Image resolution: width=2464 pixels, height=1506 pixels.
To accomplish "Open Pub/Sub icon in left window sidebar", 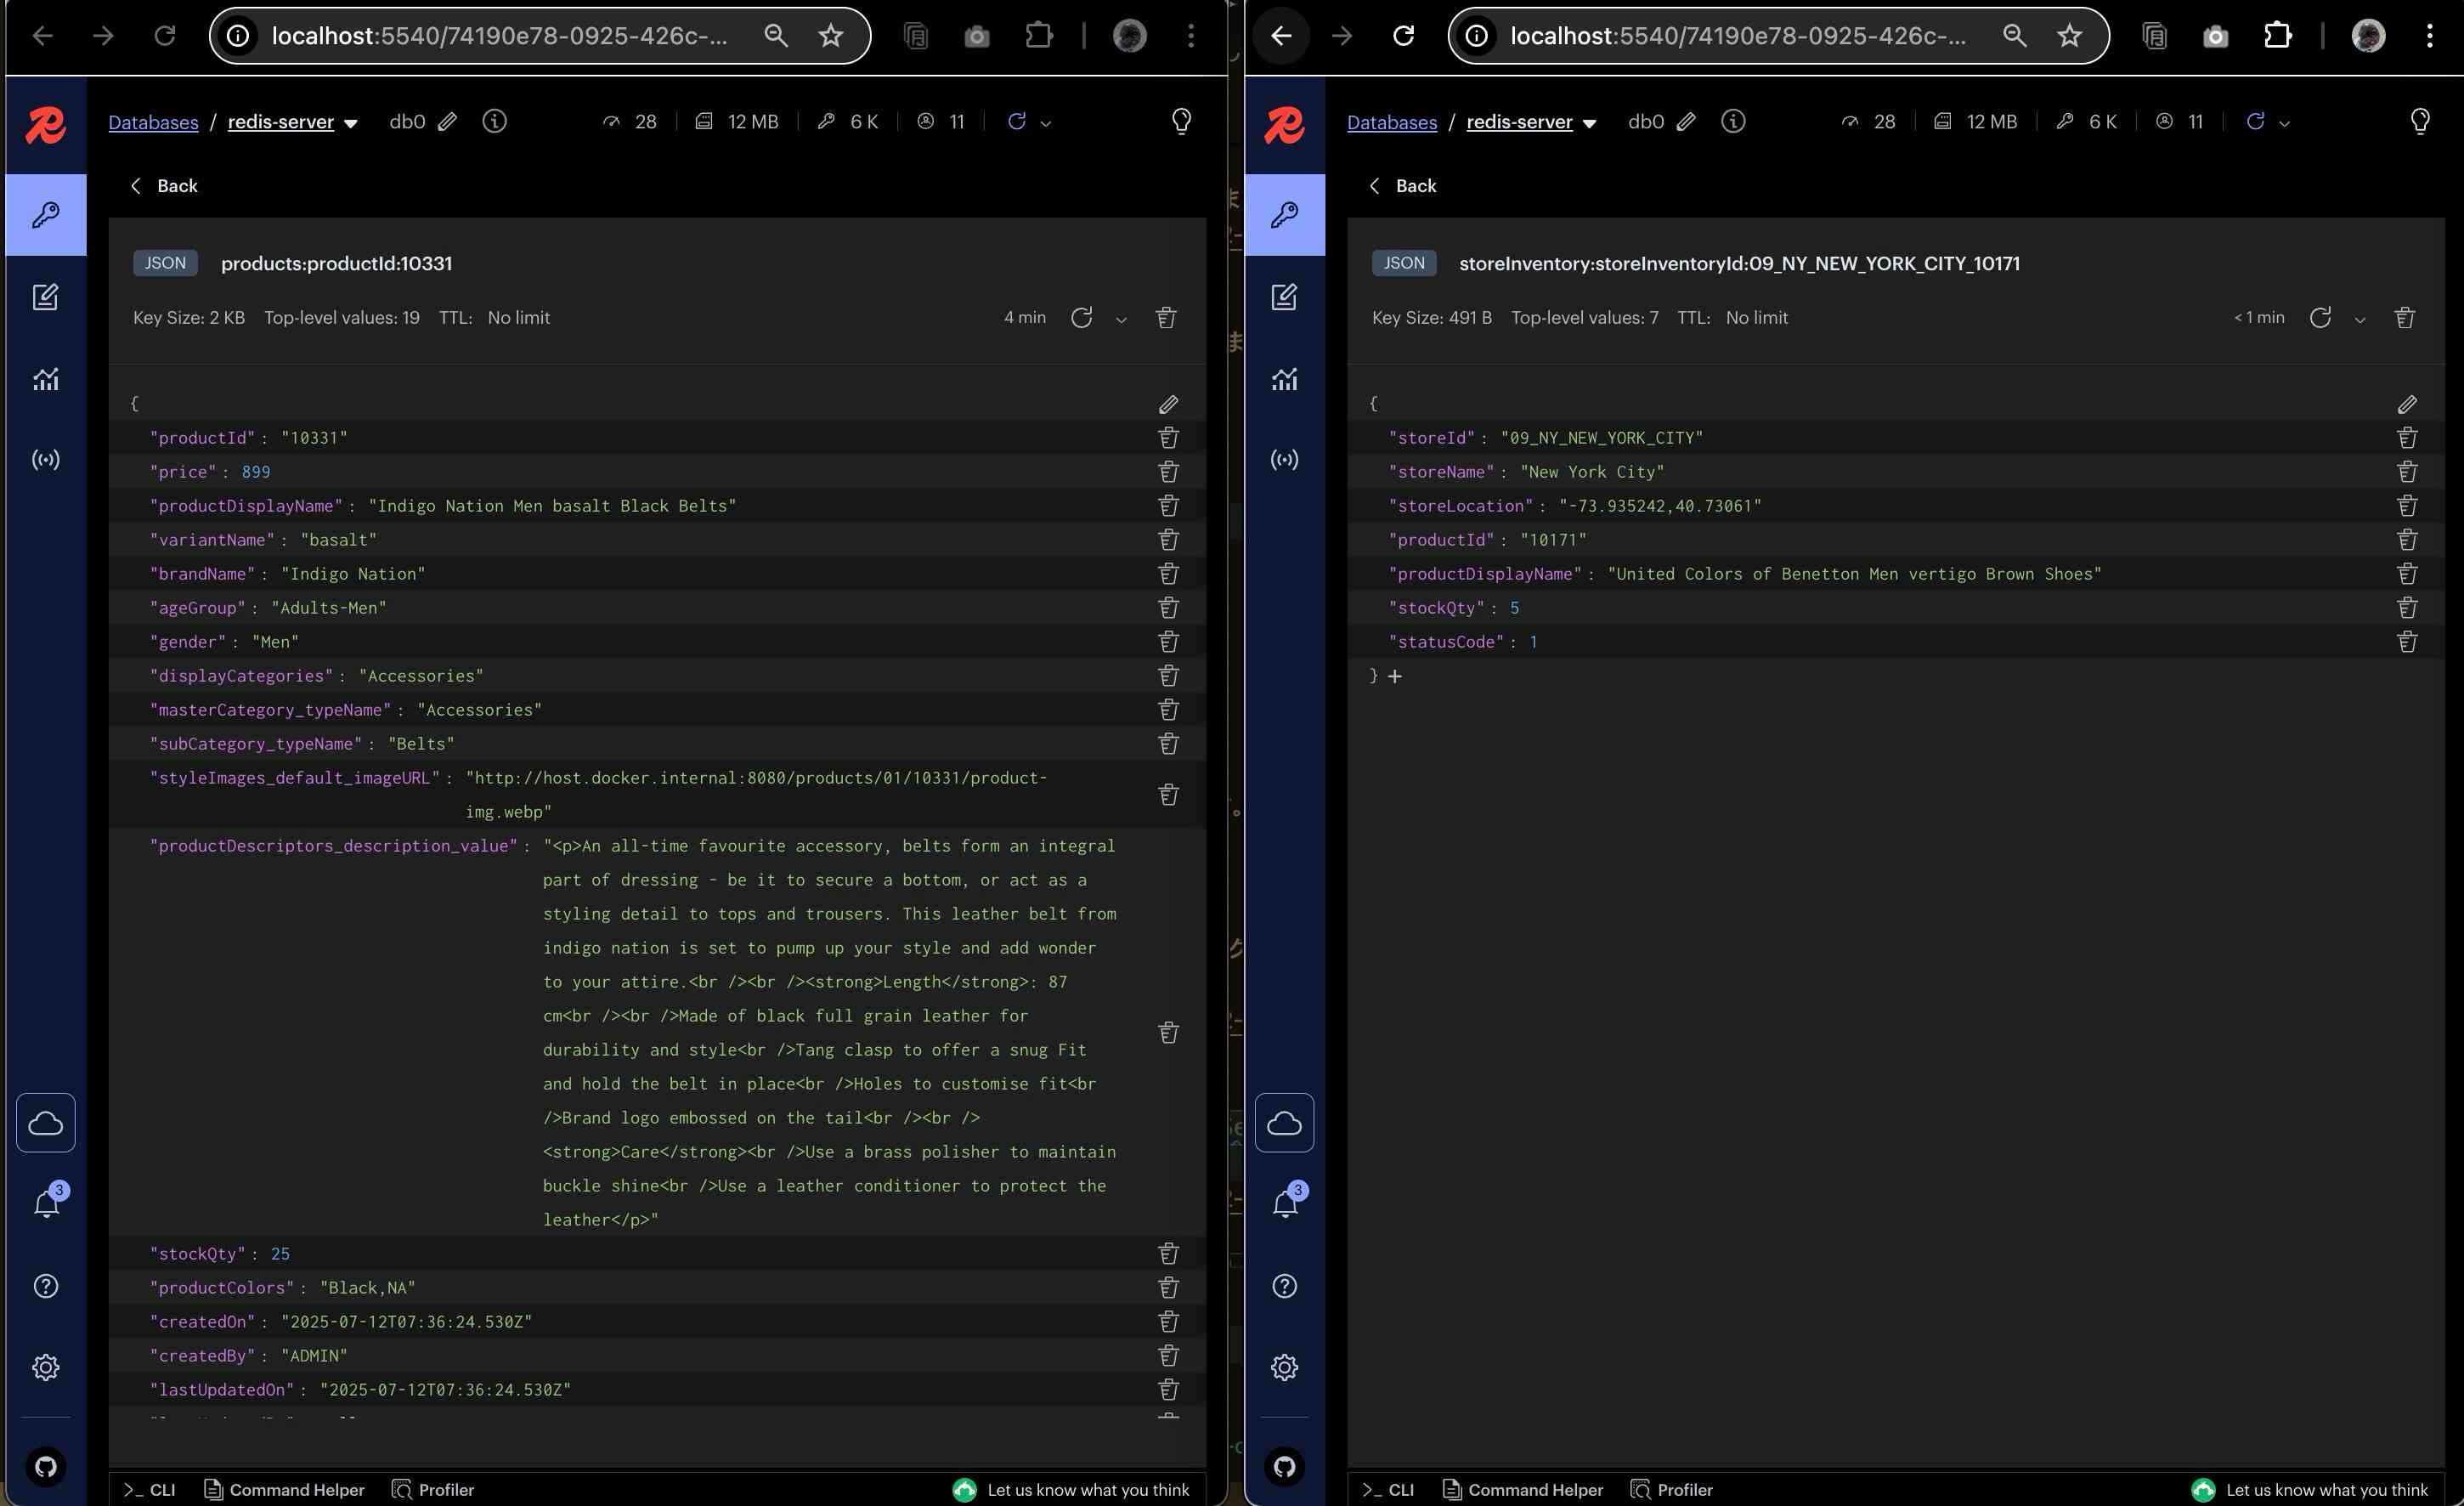I will (45, 460).
